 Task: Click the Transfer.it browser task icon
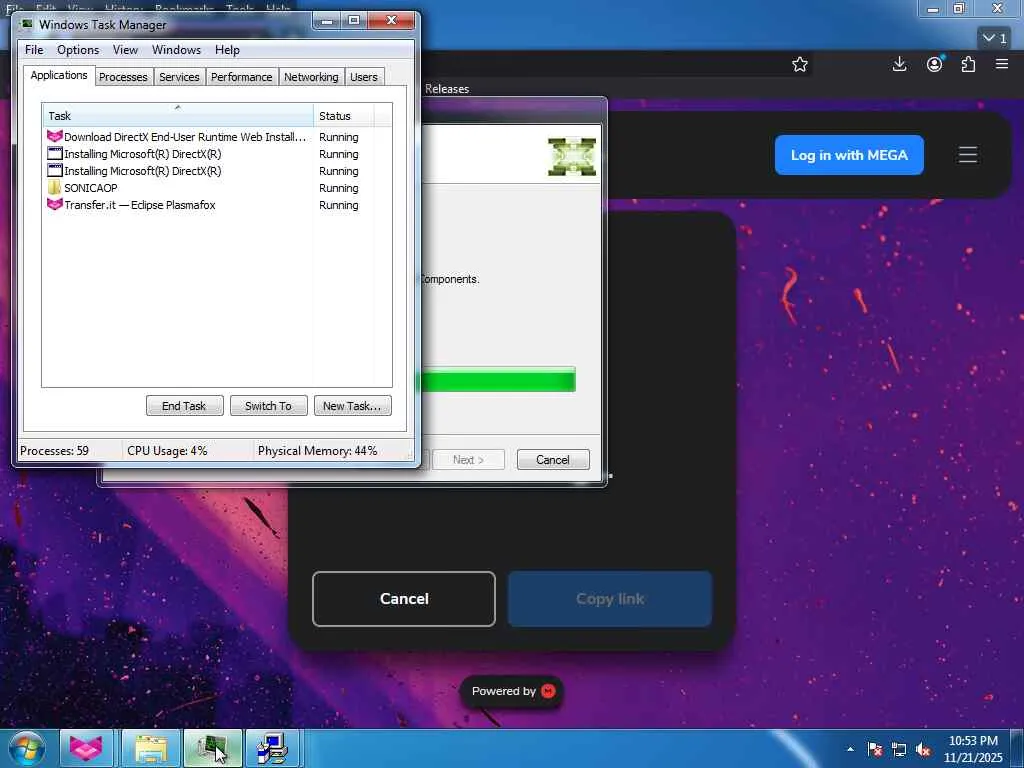(54, 204)
